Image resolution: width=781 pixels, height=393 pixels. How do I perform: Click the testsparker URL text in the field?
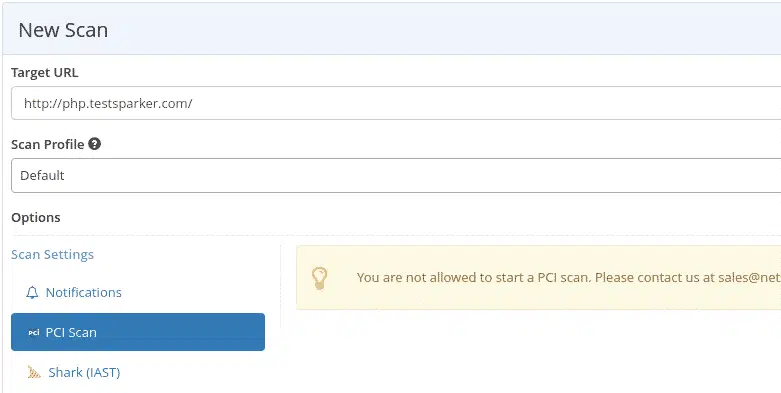108,104
